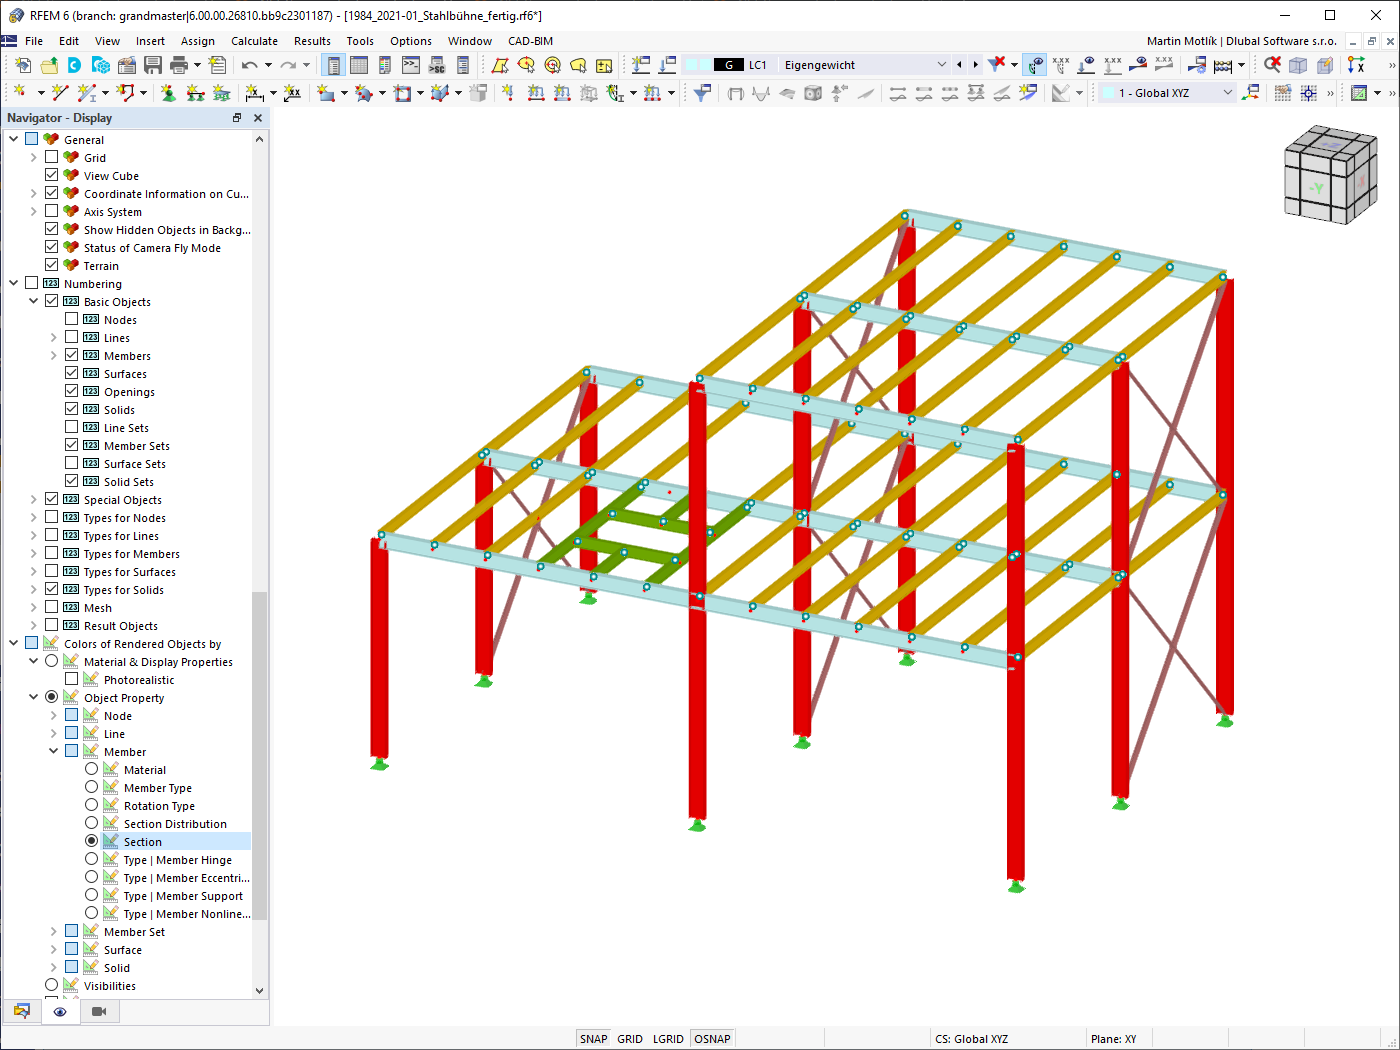
Task: Activate the nodal support creation icon
Action: point(168,92)
